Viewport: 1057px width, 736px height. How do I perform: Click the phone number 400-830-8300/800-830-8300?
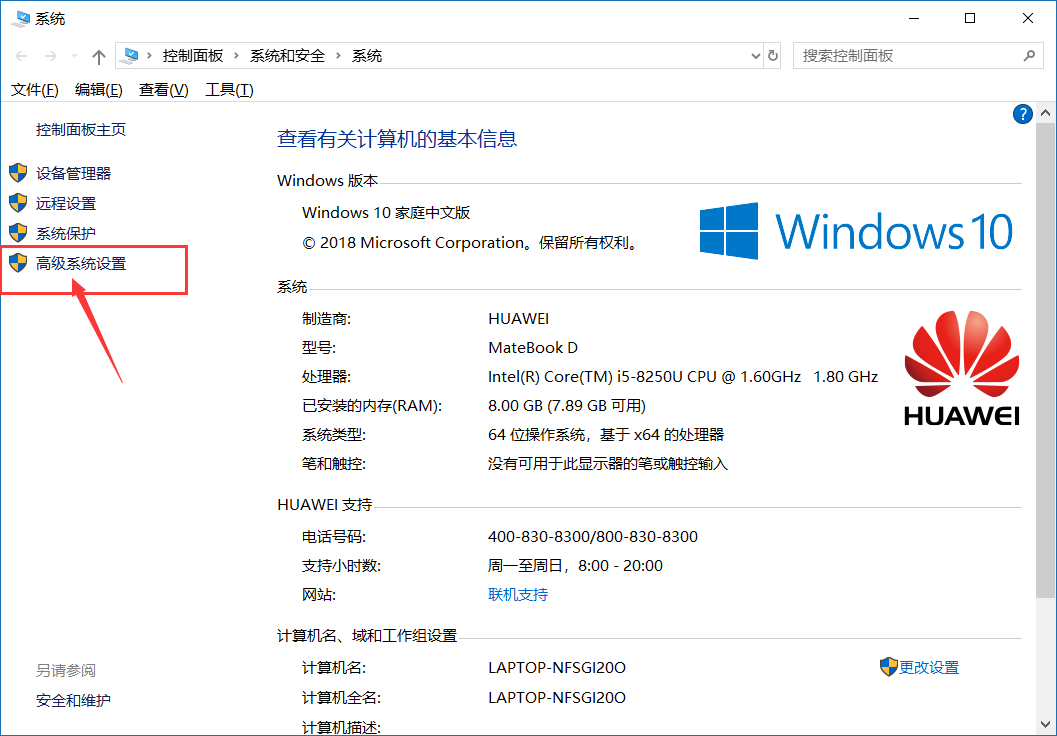[x=593, y=536]
